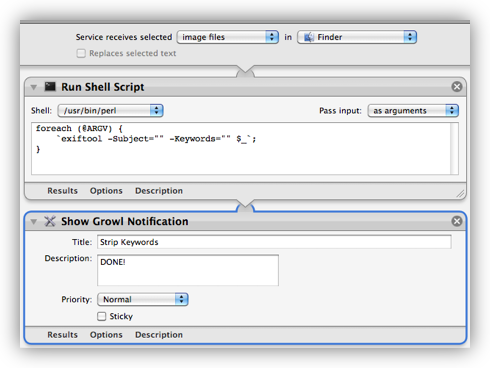This screenshot has height=368, width=490.
Task: Click the Description field containing DONE!
Action: (x=188, y=270)
